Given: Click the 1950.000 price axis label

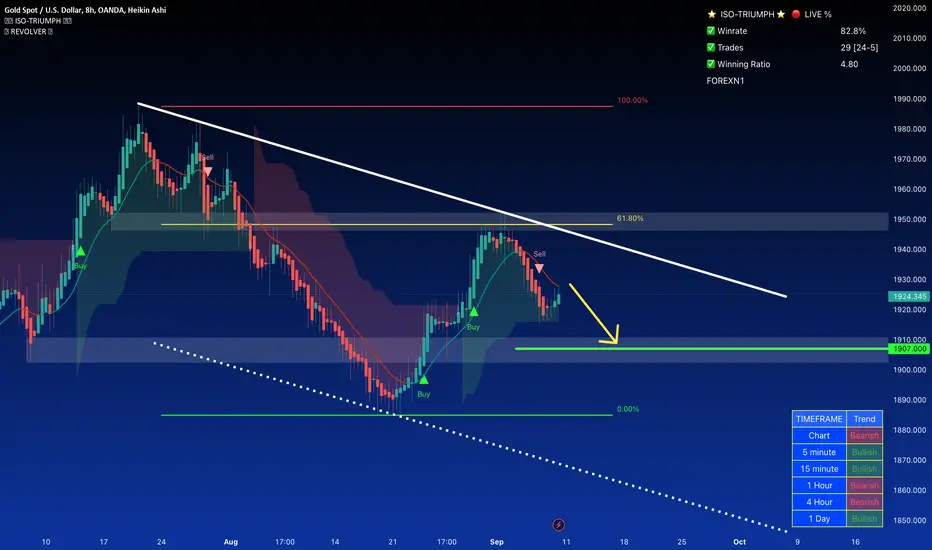Looking at the screenshot, I should tap(909, 219).
